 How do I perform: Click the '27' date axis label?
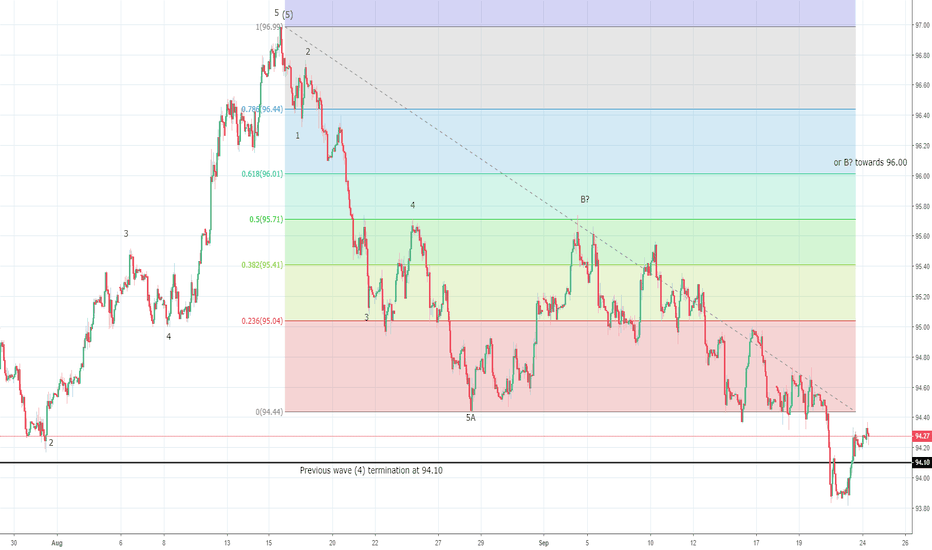[x=438, y=543]
